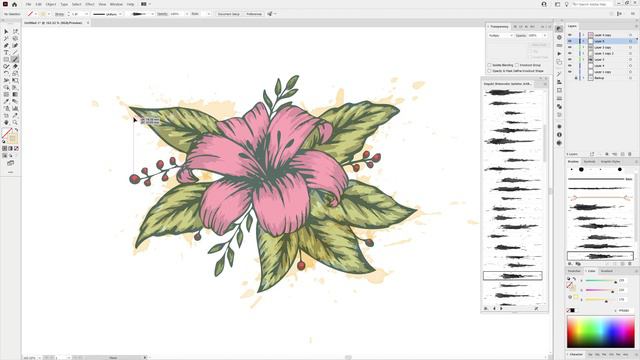This screenshot has width=640, height=360.
Task: Select the Eraser tool
Action: 15,67
